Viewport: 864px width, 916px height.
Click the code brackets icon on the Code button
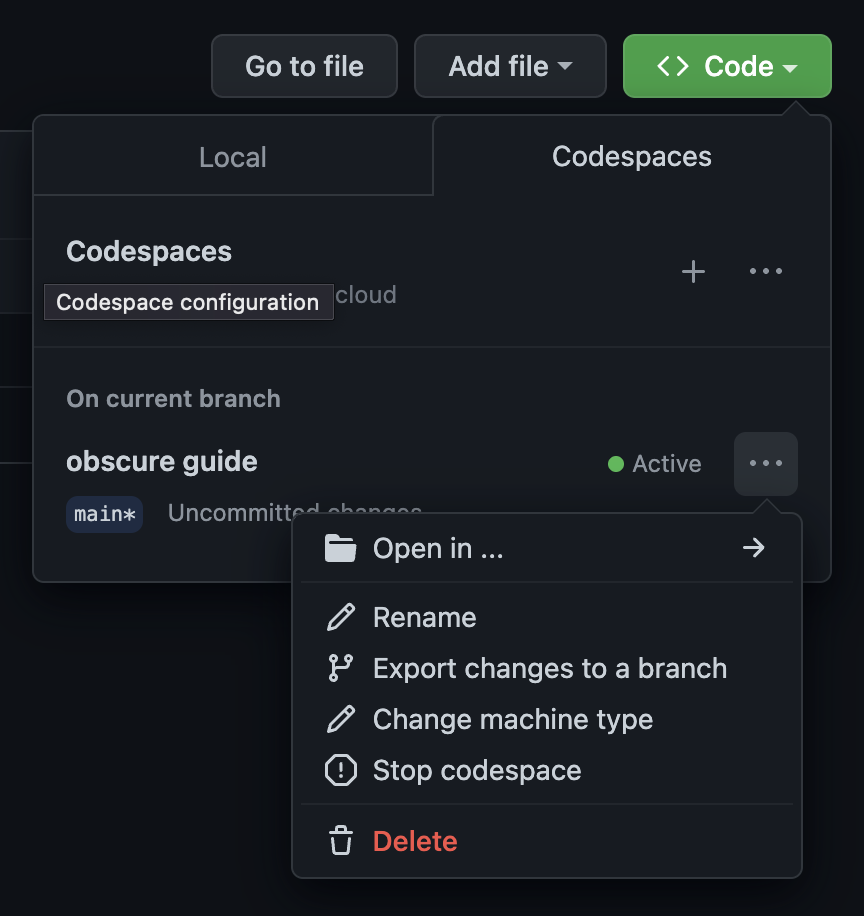pos(672,66)
